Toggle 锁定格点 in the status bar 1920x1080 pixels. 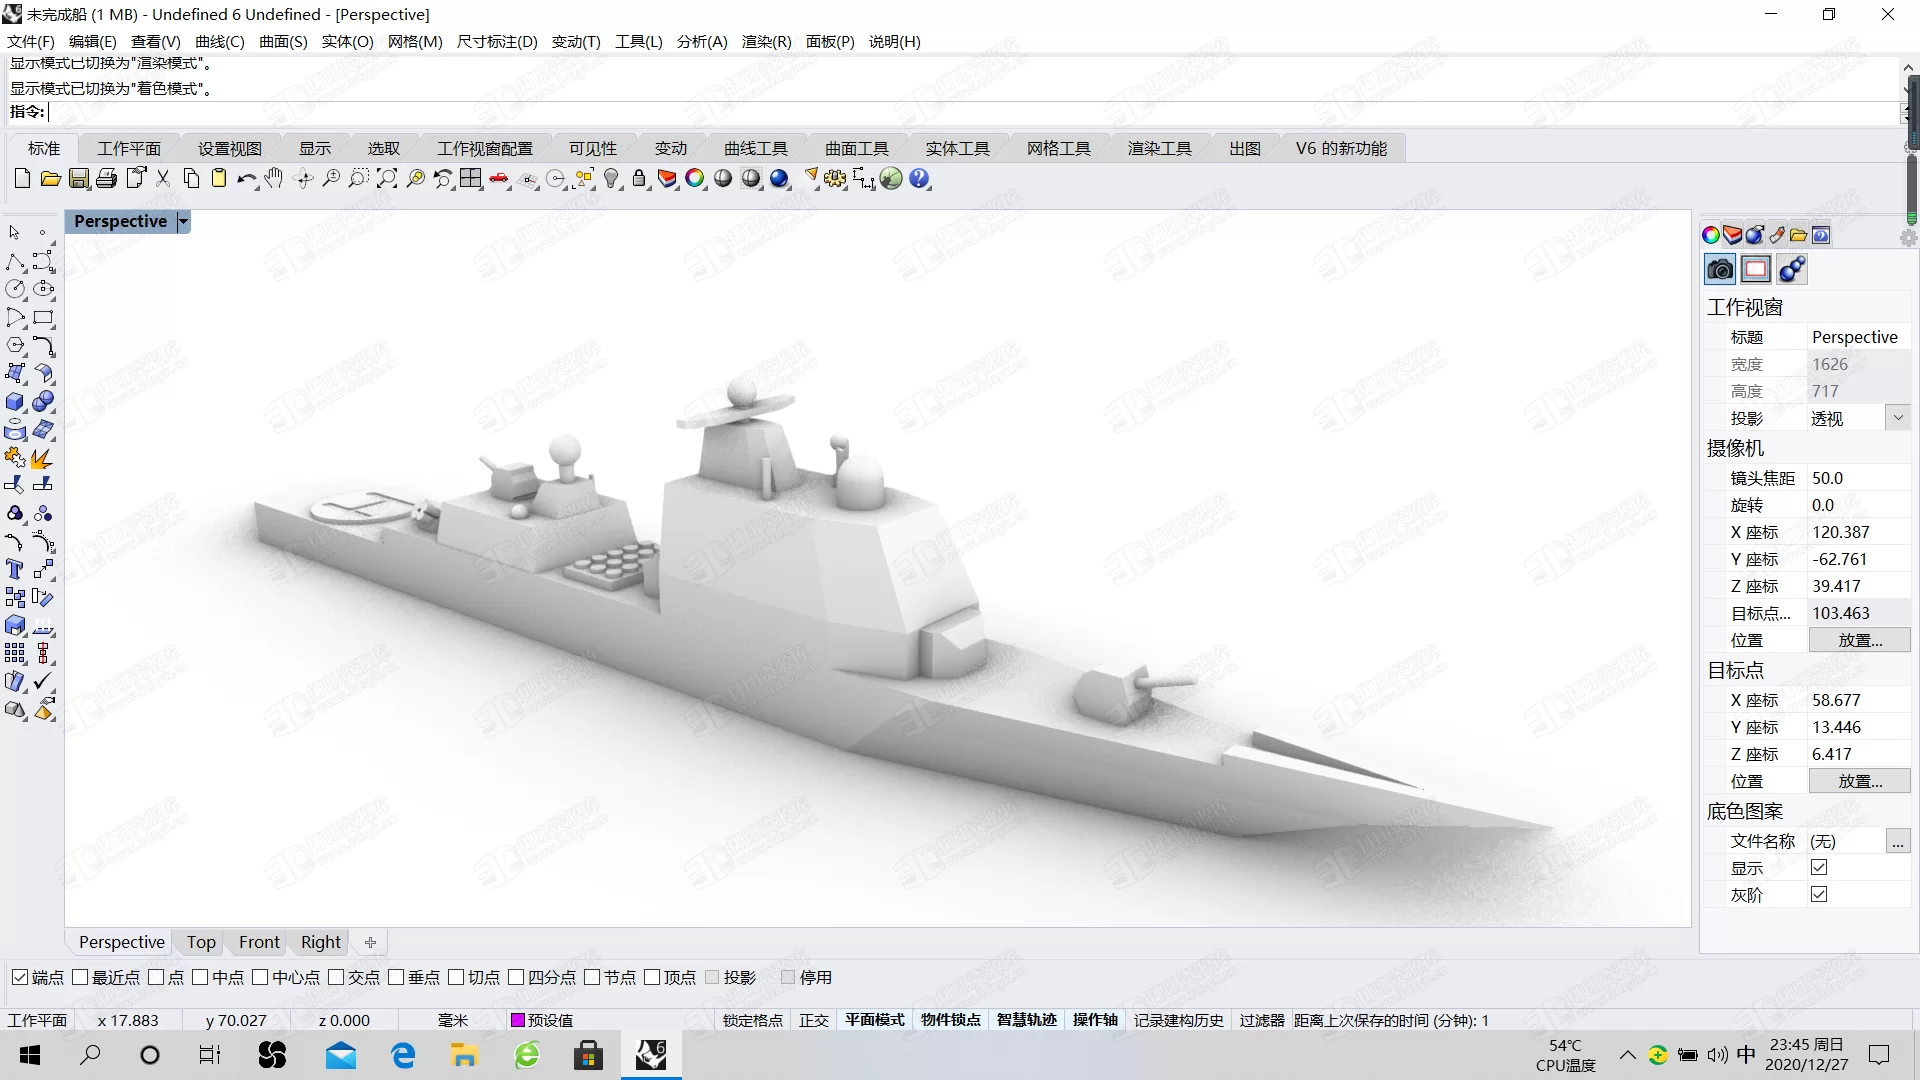point(753,1020)
